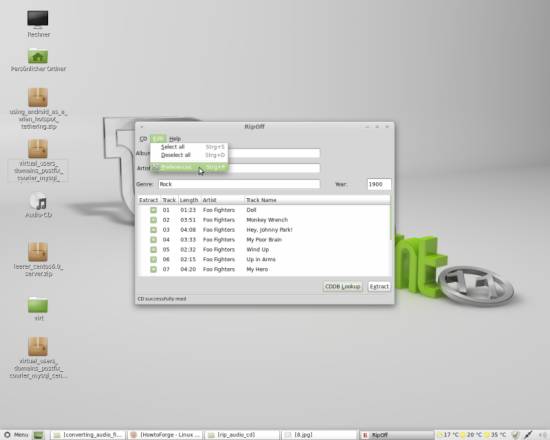Uncheck extract for My Poor Brain

[x=153, y=240]
